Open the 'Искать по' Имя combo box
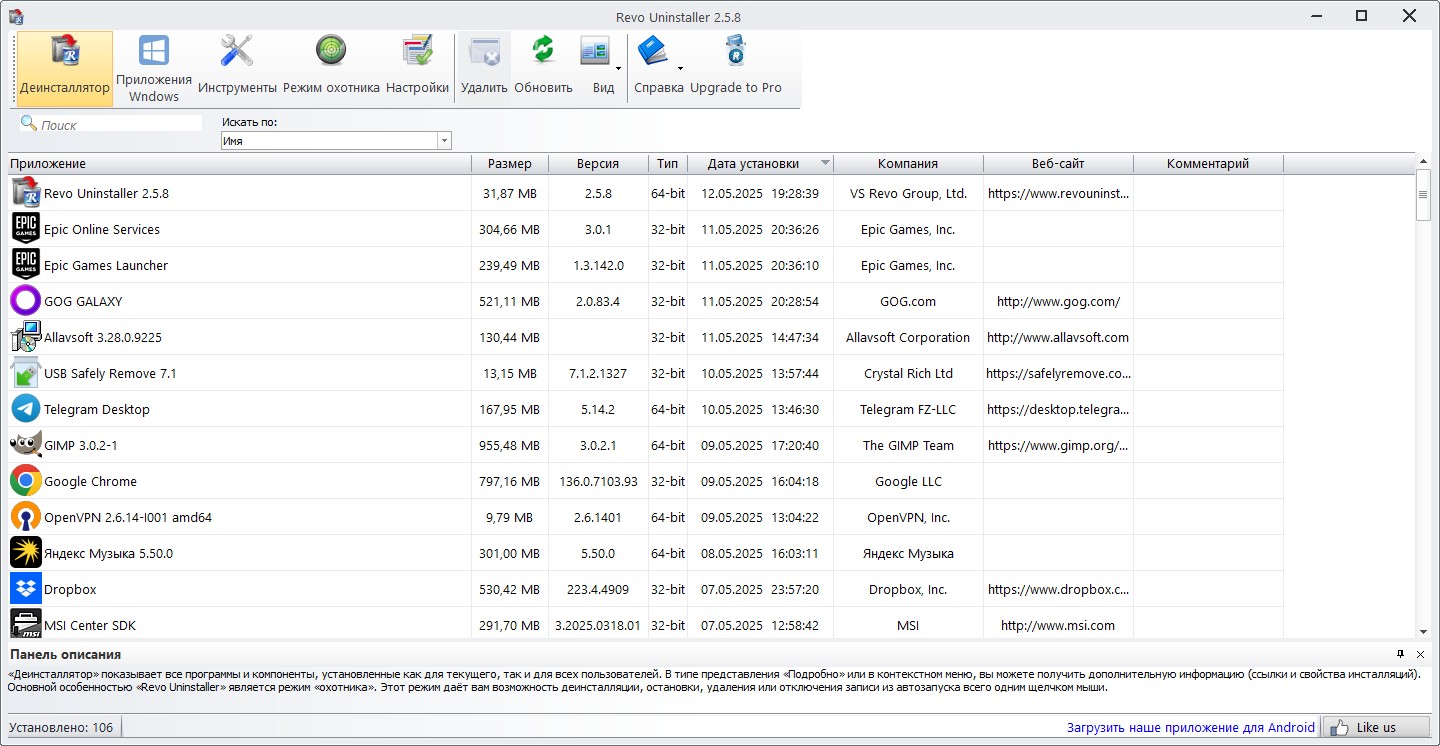The width and height of the screenshot is (1440, 746). coord(337,141)
